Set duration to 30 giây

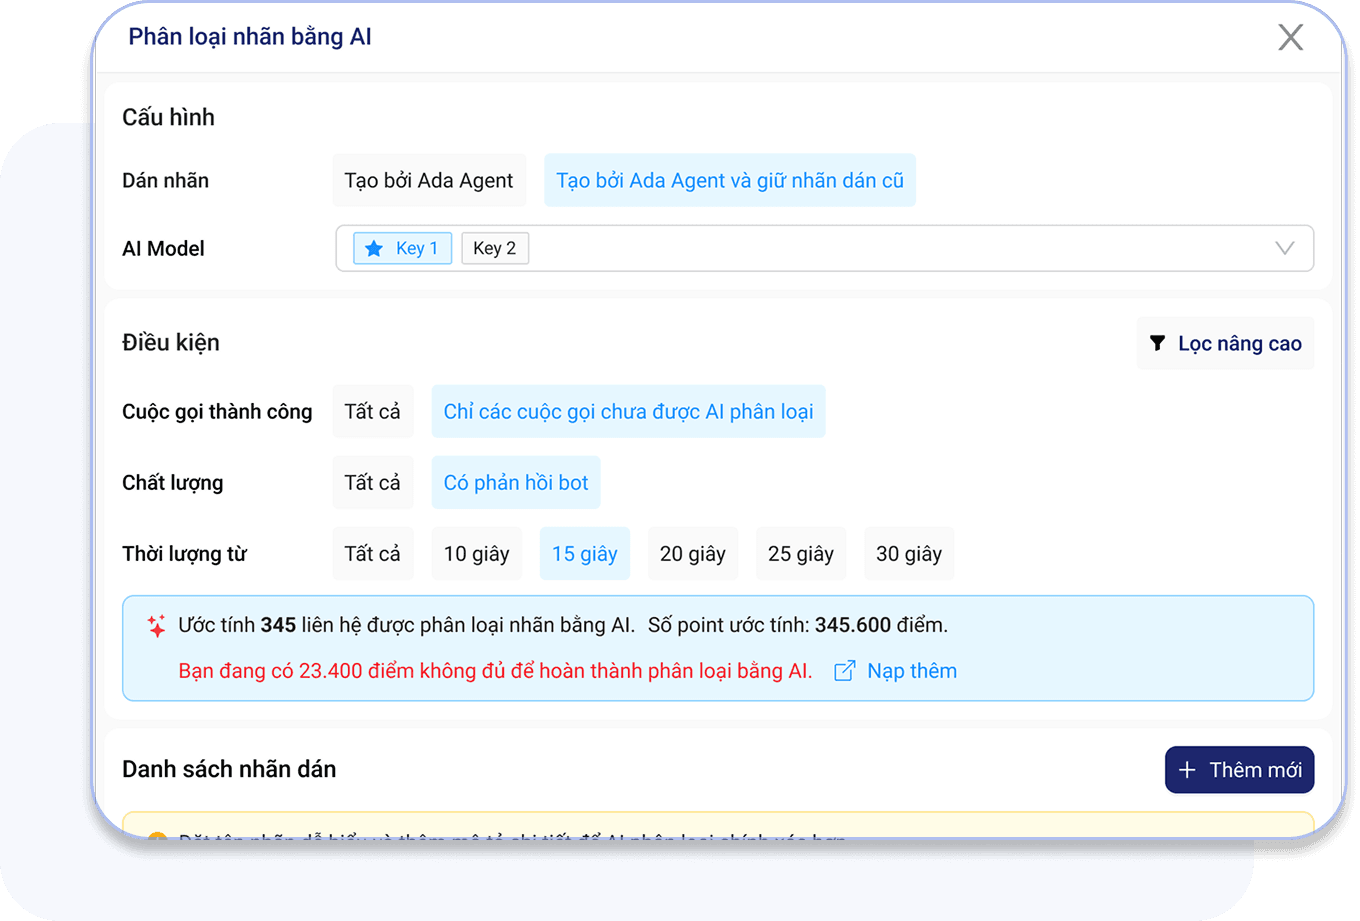(x=908, y=554)
